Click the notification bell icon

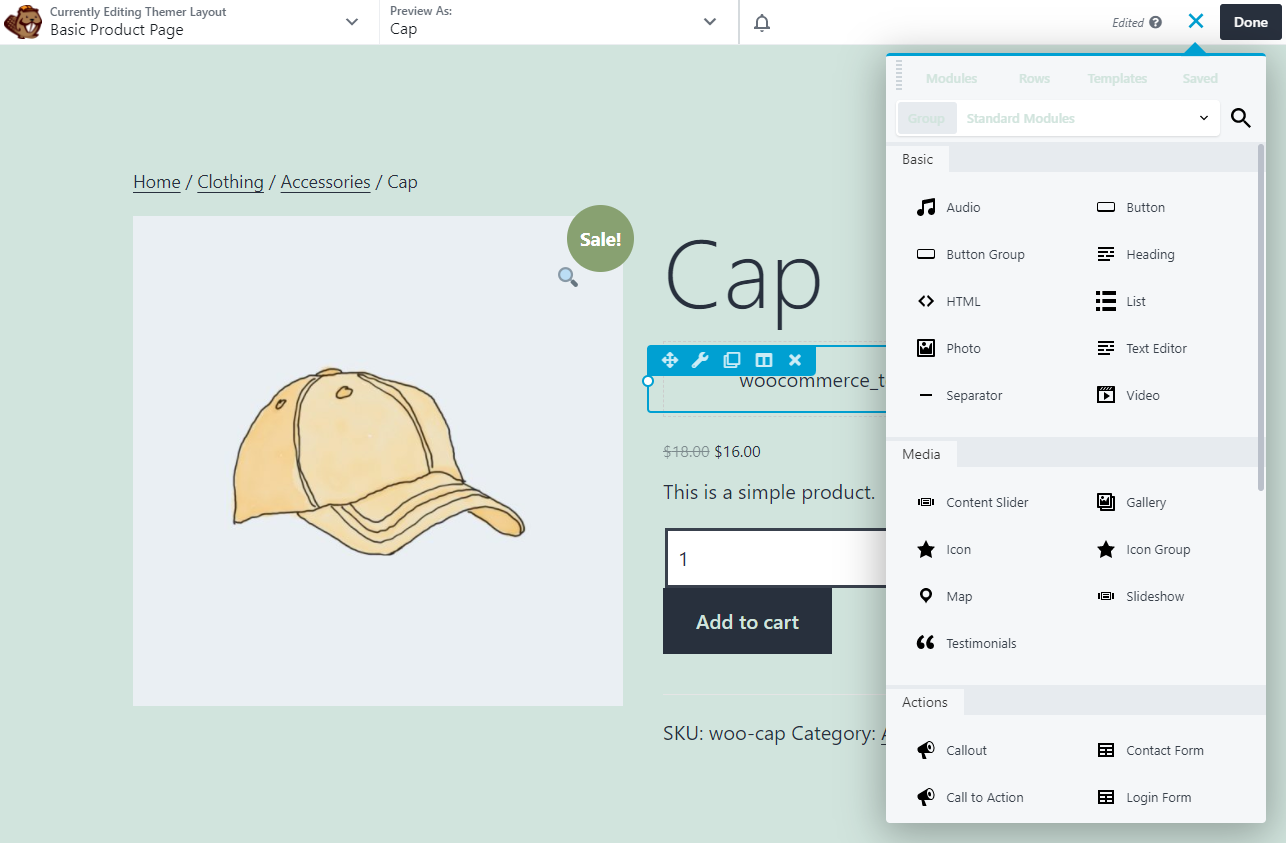tap(761, 21)
